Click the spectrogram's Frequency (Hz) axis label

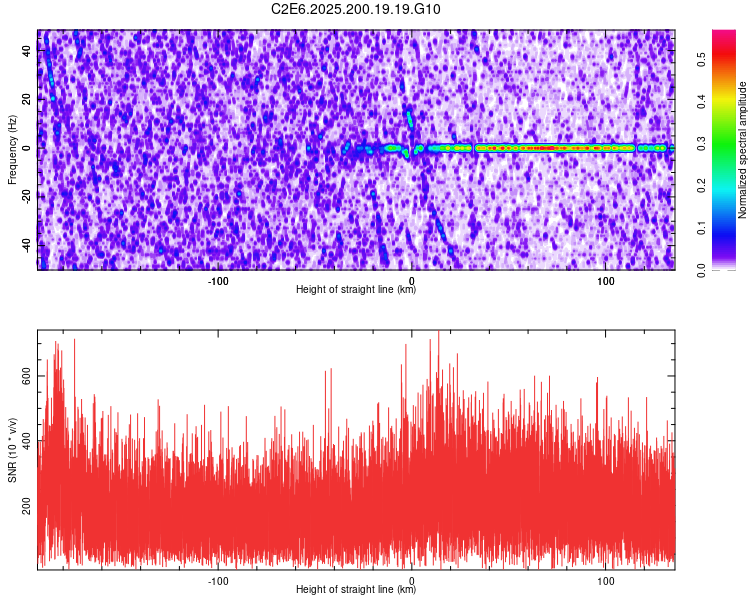[x=12, y=149]
